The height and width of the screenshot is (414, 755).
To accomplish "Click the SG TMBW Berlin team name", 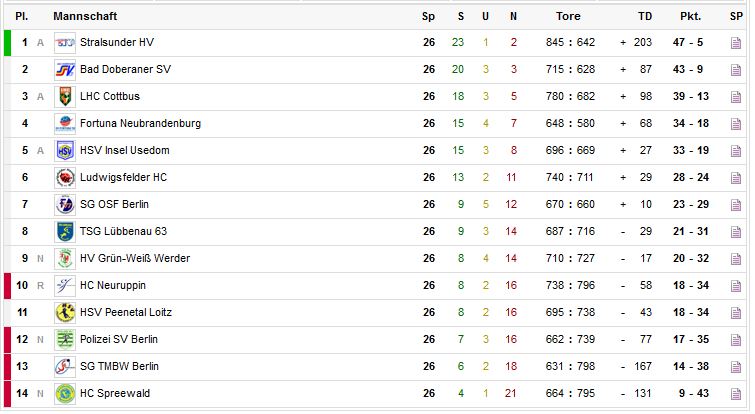I will (118, 367).
